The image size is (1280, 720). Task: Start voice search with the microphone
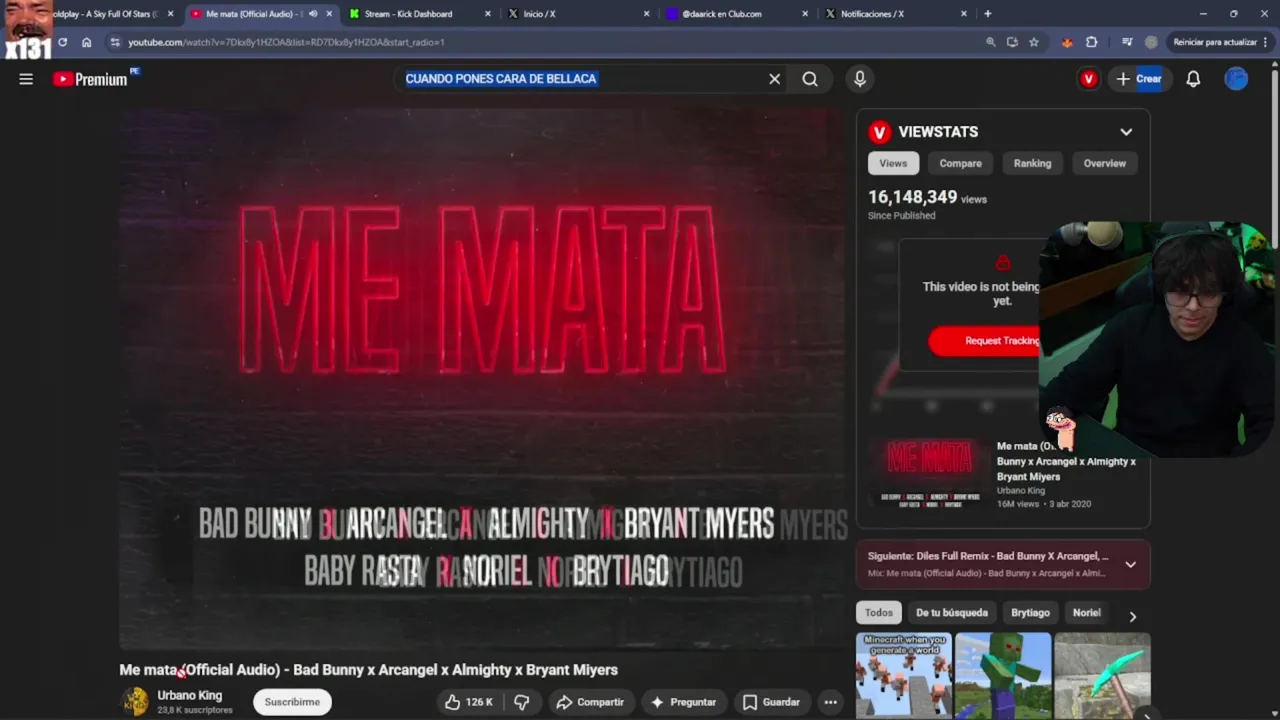(859, 79)
